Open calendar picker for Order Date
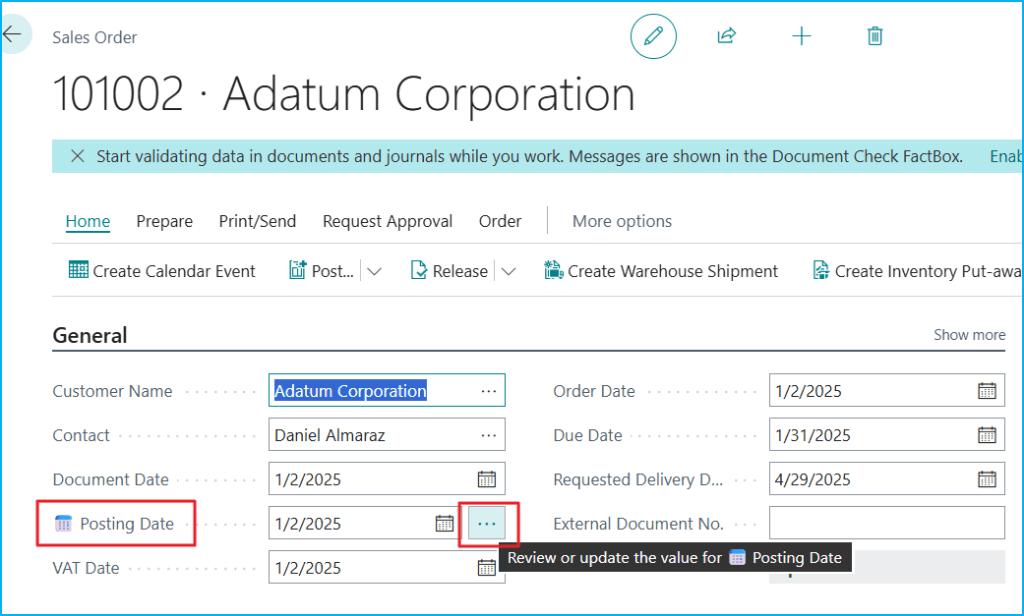This screenshot has height=616, width=1024. (x=986, y=391)
